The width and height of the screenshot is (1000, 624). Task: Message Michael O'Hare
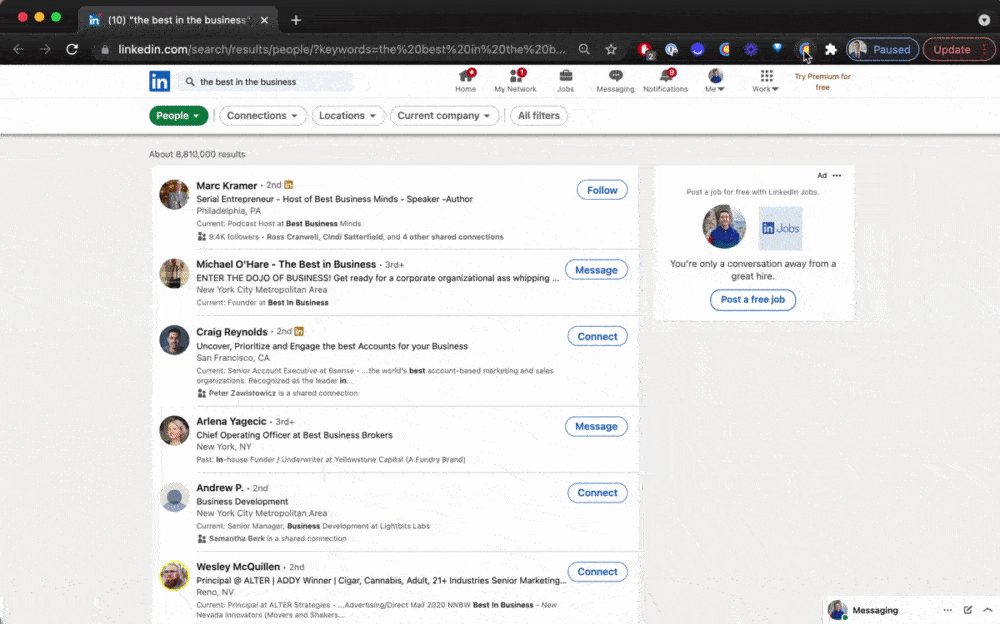[596, 270]
